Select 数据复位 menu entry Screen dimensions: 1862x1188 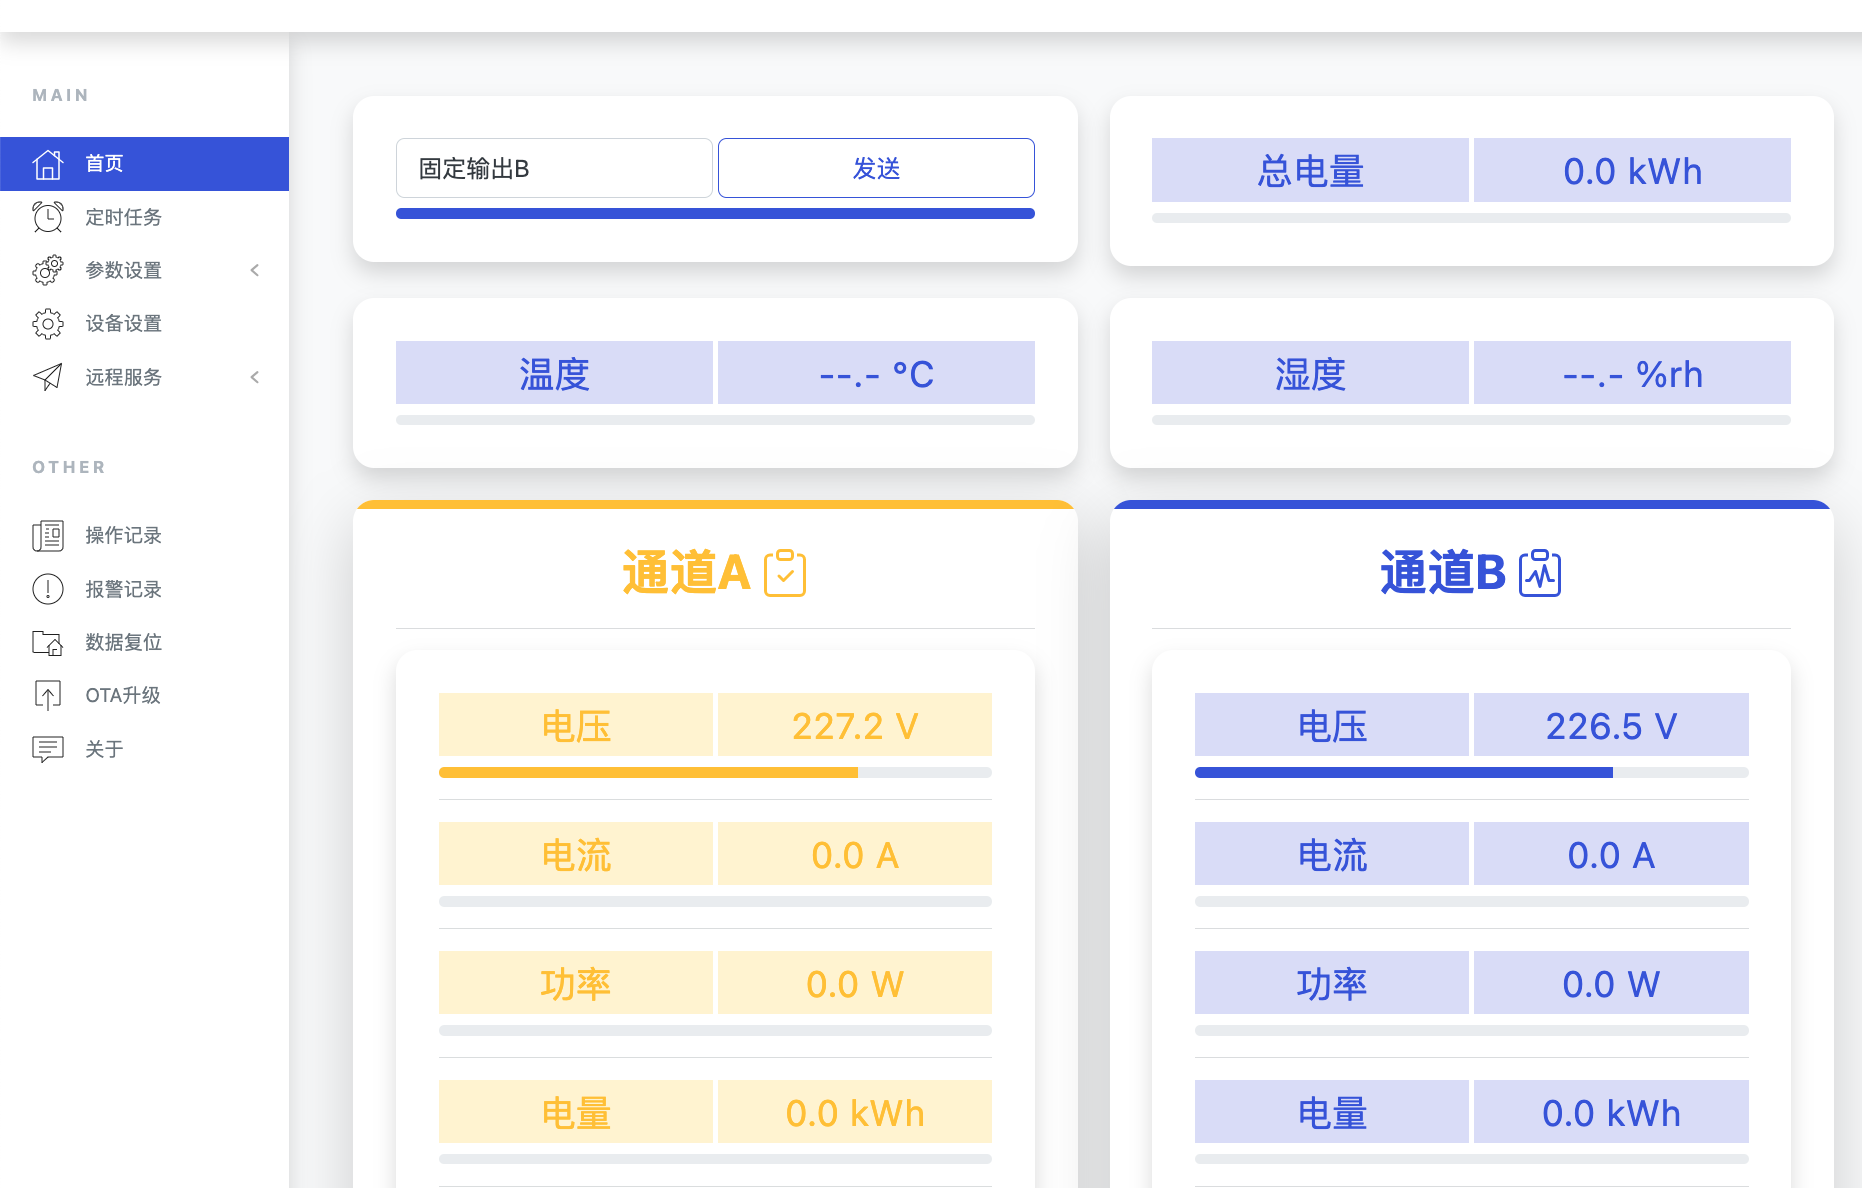pos(144,642)
